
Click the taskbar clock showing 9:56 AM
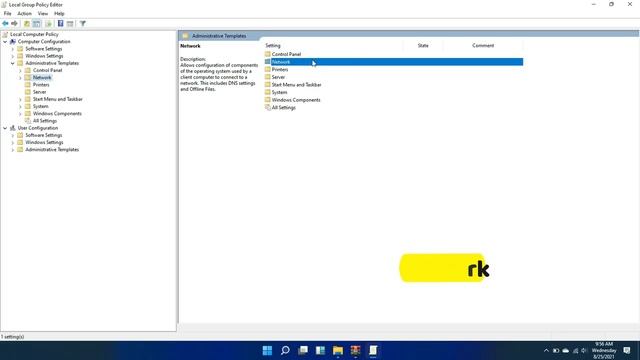point(604,351)
